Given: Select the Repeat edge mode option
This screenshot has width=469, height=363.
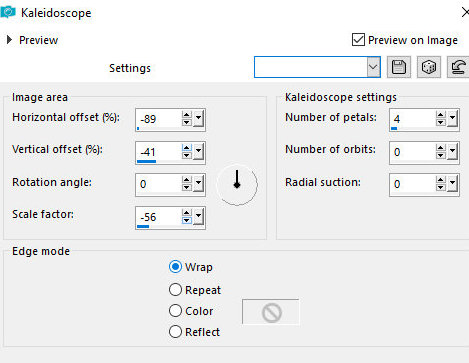Looking at the screenshot, I should [175, 290].
